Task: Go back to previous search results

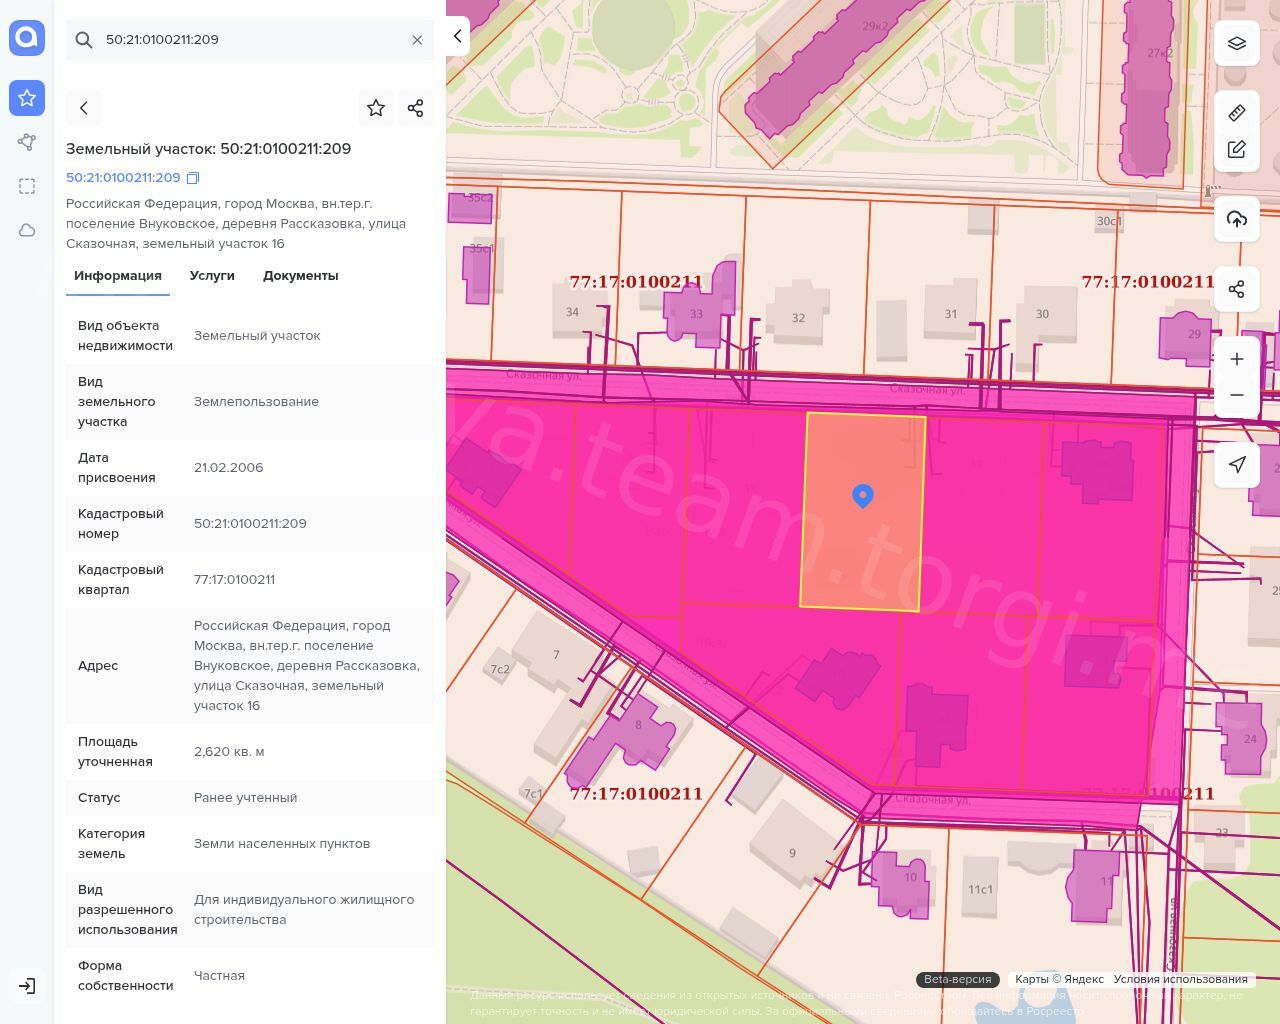Action: (84, 108)
